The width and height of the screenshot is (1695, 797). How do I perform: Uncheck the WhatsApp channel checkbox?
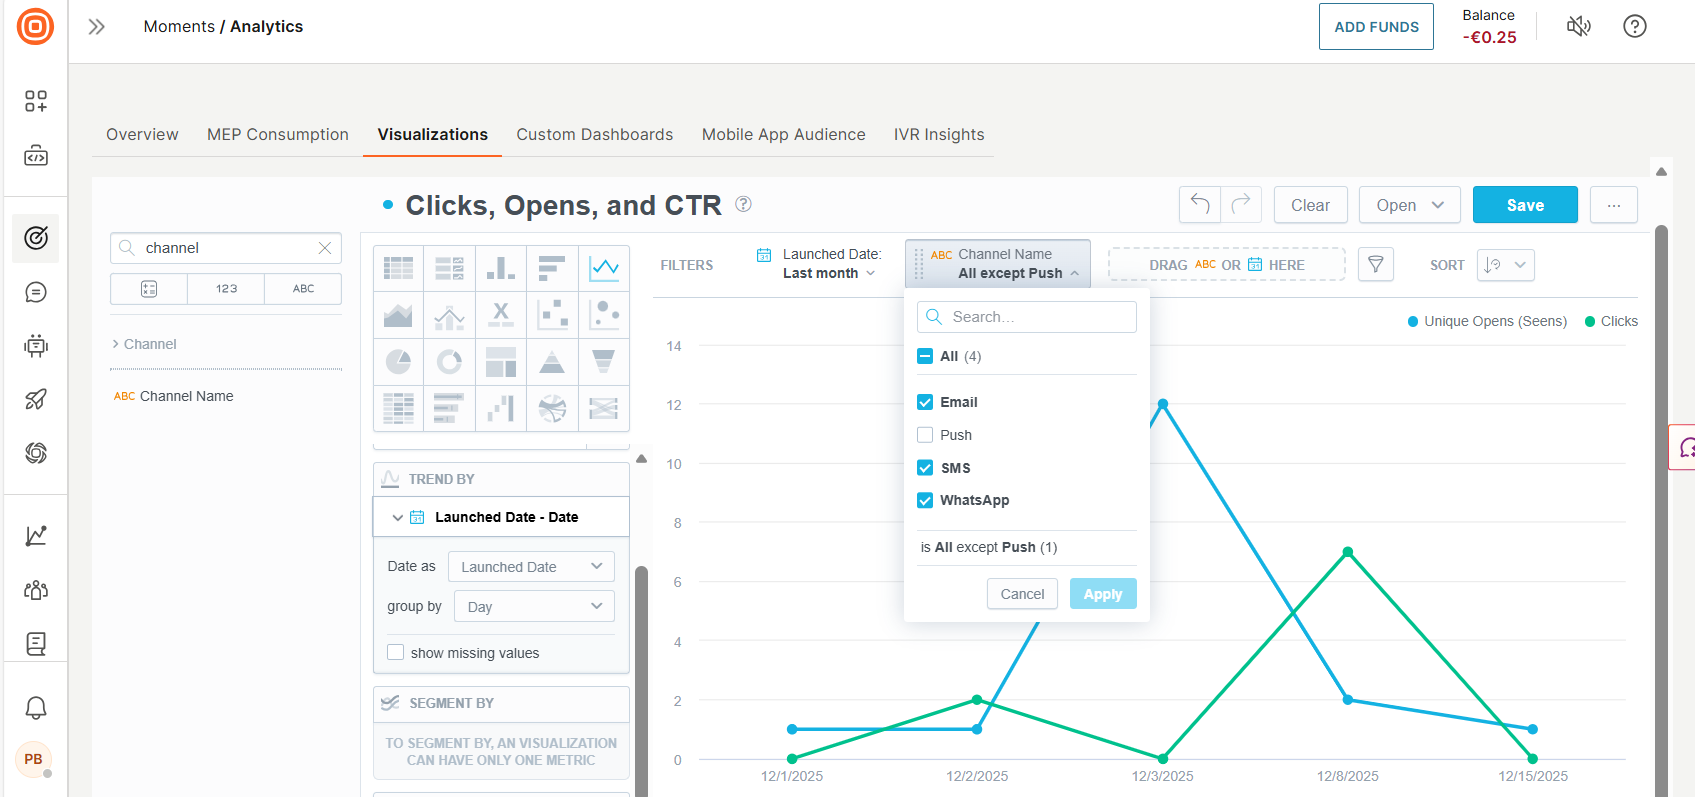(x=925, y=500)
